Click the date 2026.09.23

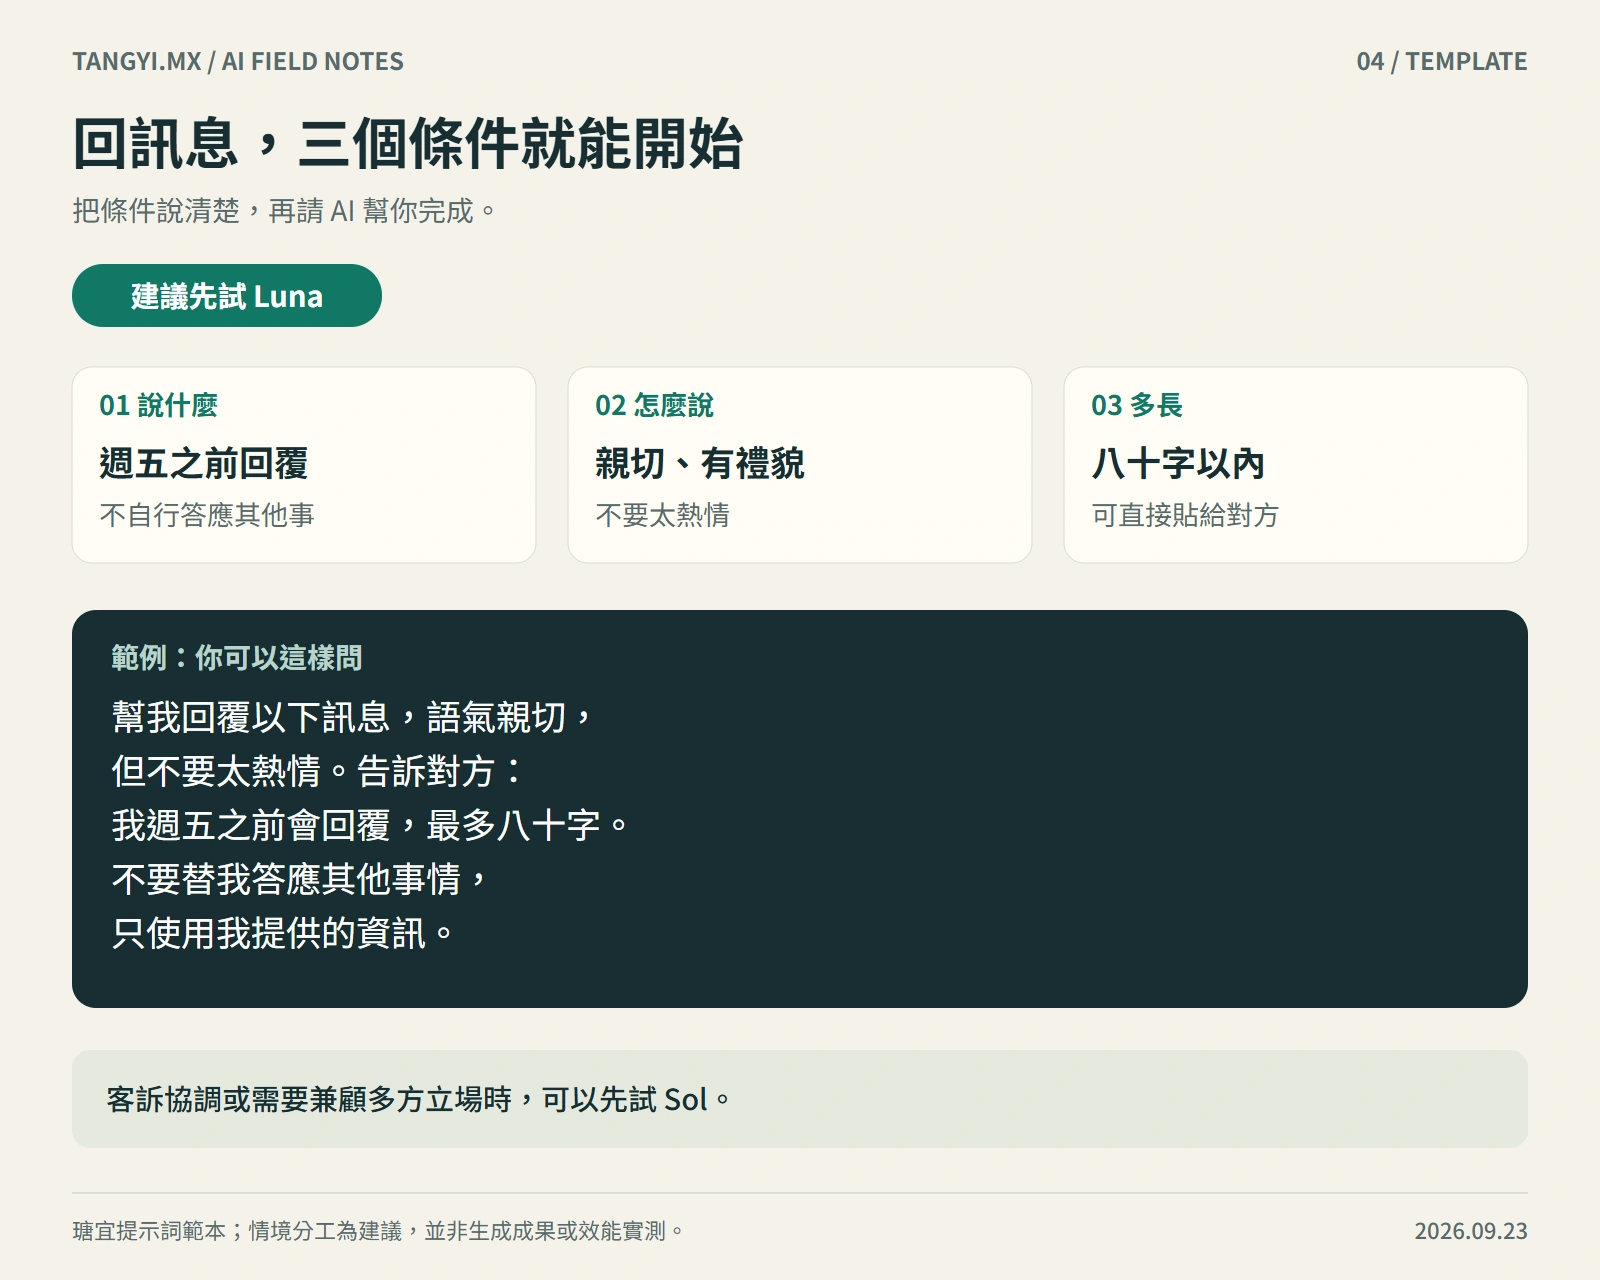pos(1470,1231)
